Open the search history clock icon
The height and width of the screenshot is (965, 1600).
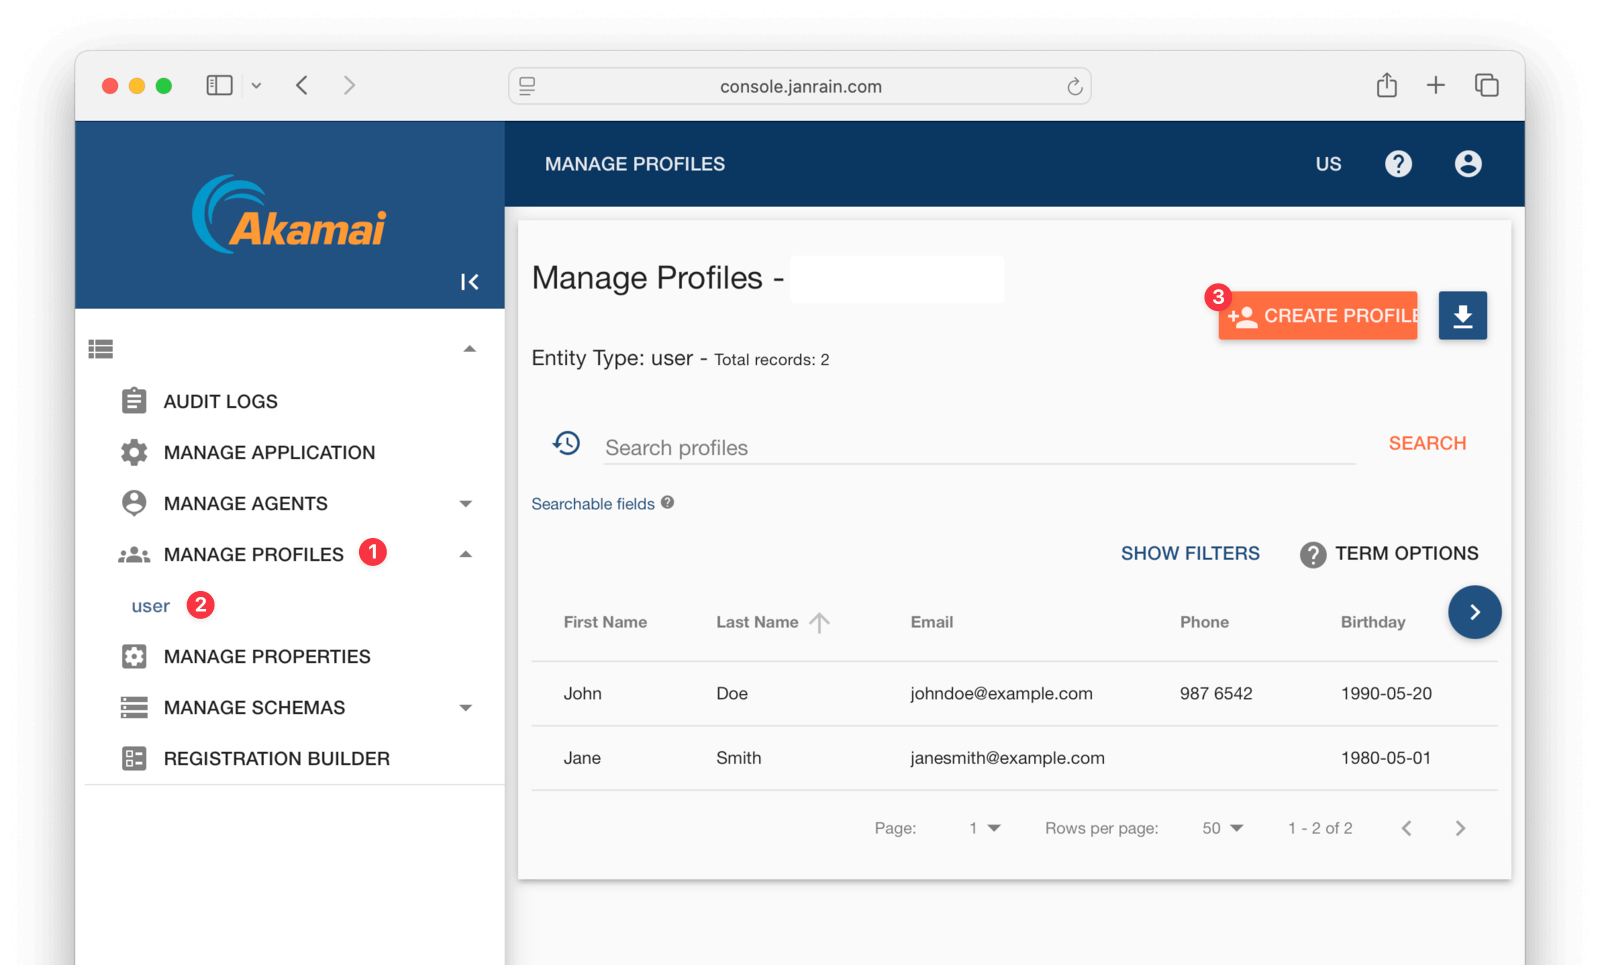tap(567, 443)
